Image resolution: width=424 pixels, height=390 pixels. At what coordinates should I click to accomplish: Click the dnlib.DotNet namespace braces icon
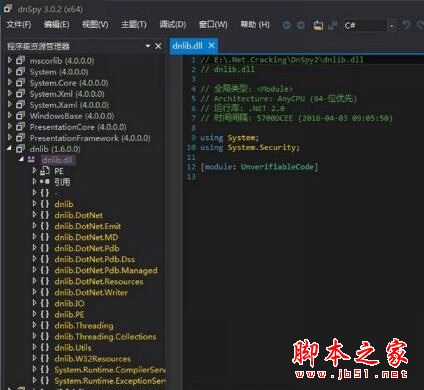[45, 215]
